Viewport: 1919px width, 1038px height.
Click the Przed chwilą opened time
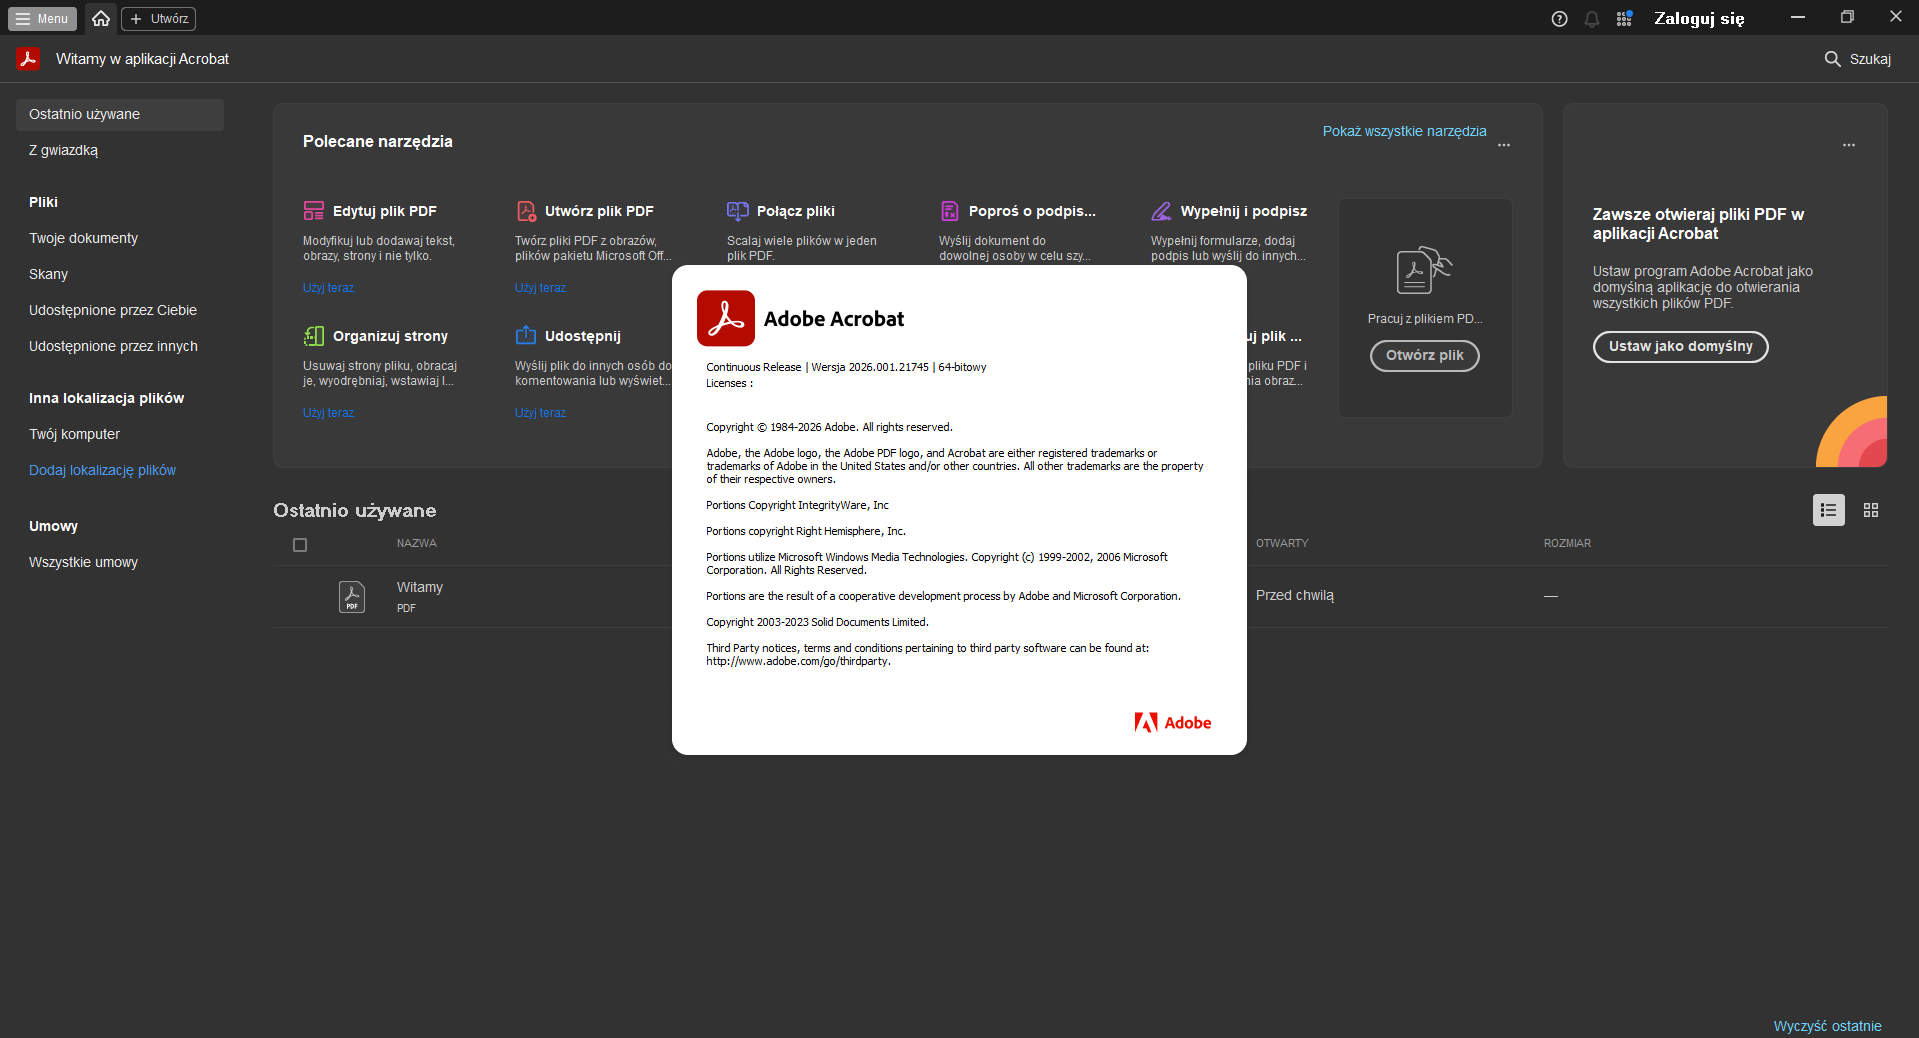point(1295,596)
